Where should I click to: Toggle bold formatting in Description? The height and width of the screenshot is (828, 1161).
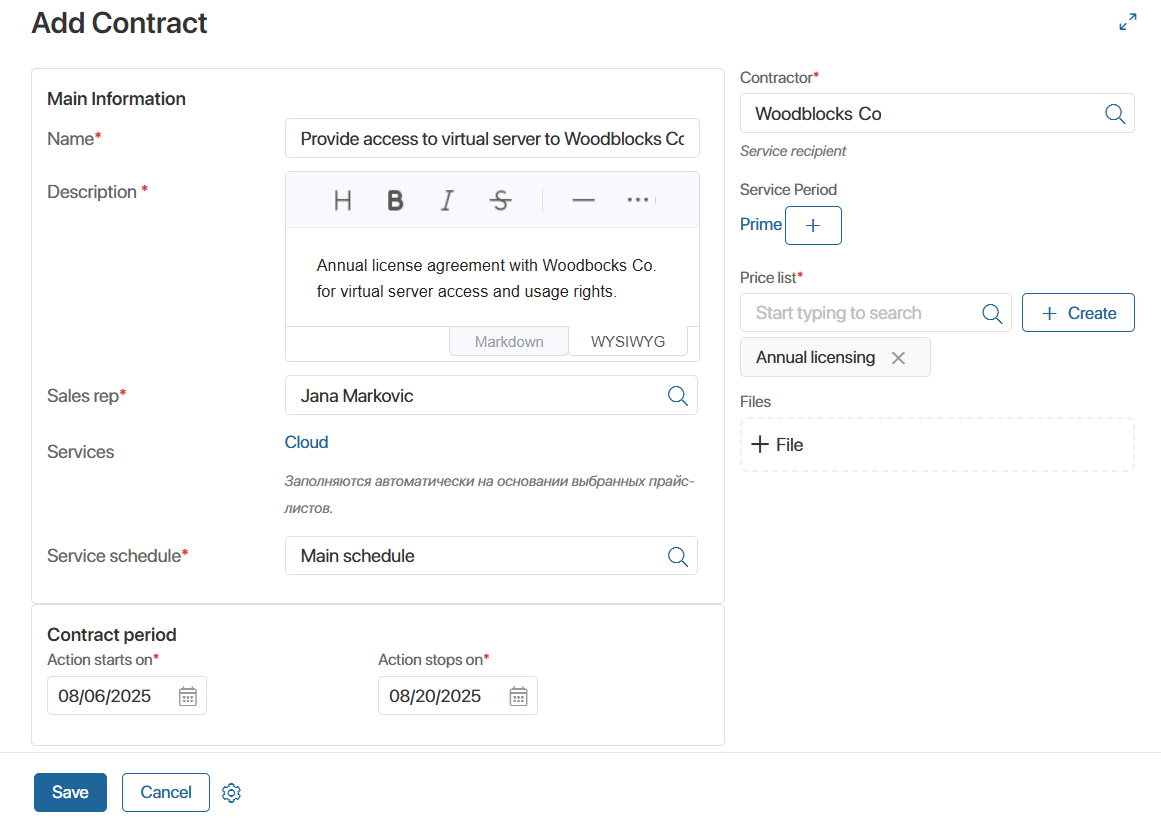[395, 200]
